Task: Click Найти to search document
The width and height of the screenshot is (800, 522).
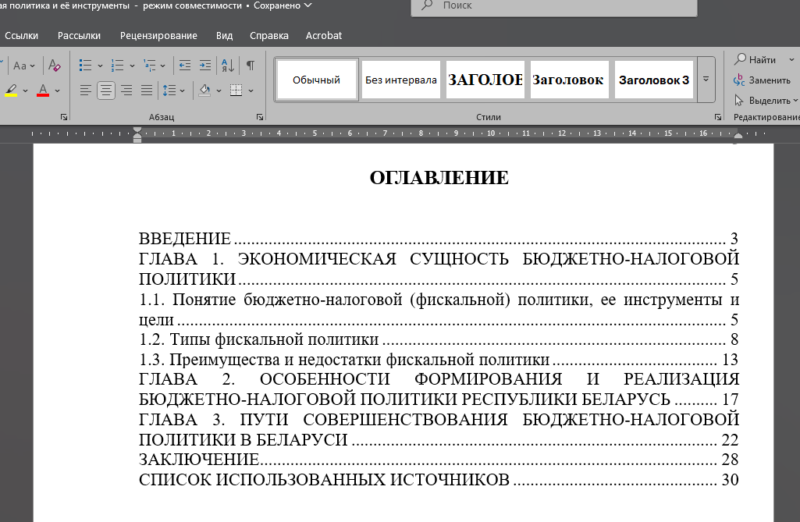Action: point(756,60)
